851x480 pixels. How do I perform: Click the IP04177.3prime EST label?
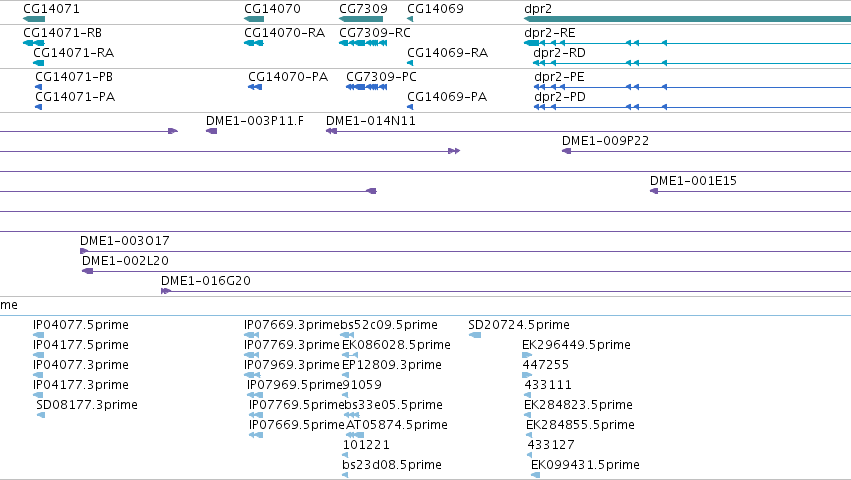tap(81, 385)
